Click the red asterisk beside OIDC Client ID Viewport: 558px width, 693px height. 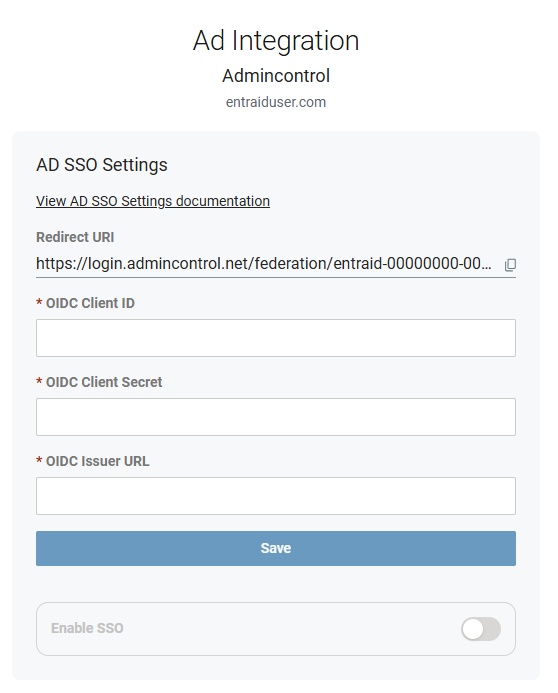(x=39, y=302)
